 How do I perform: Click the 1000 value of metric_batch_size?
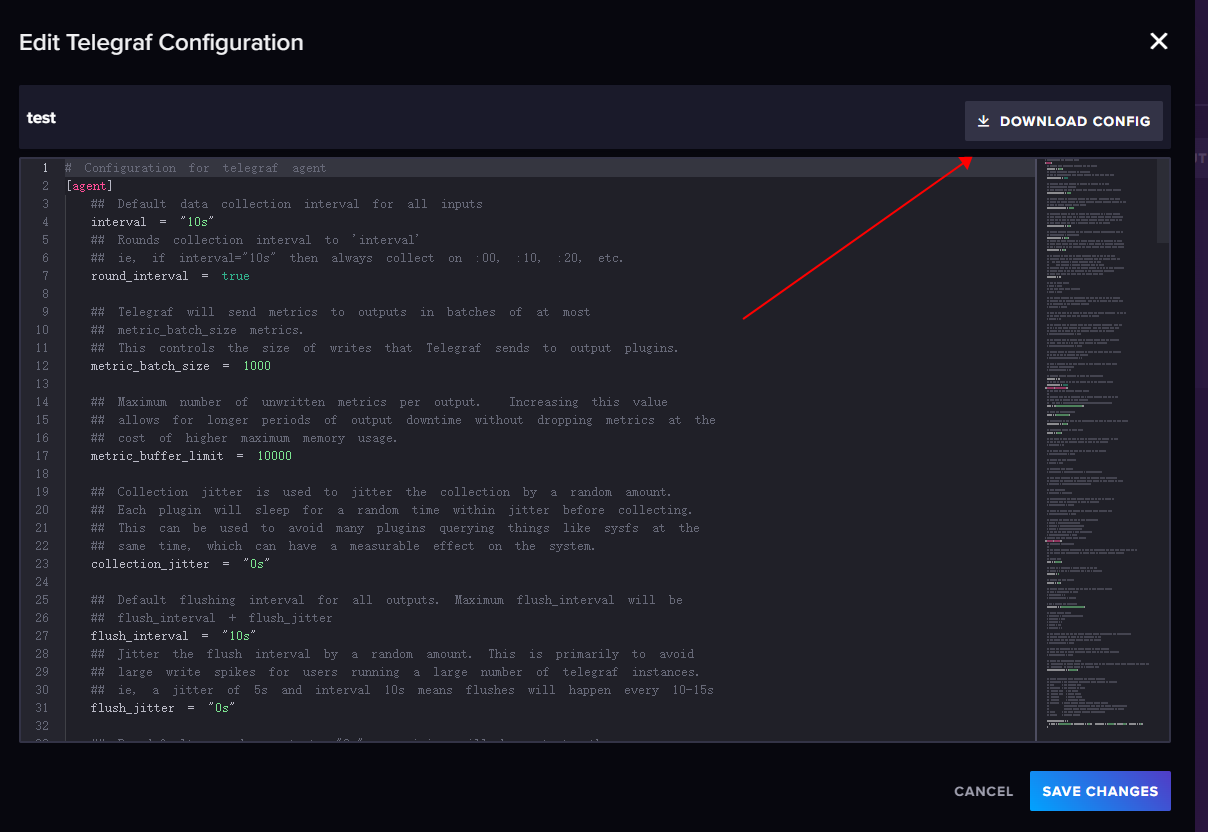(256, 366)
